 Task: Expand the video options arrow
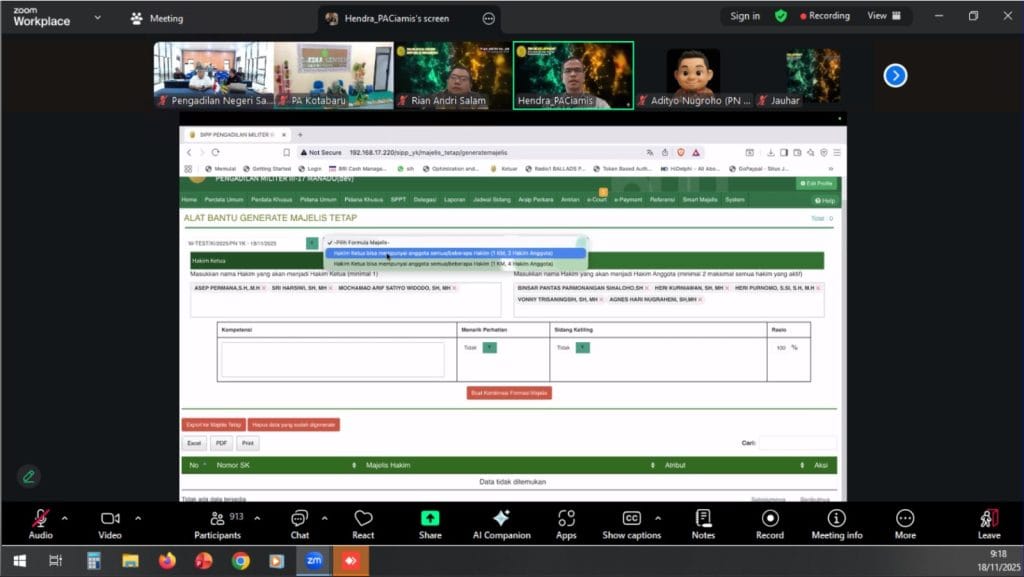138,518
